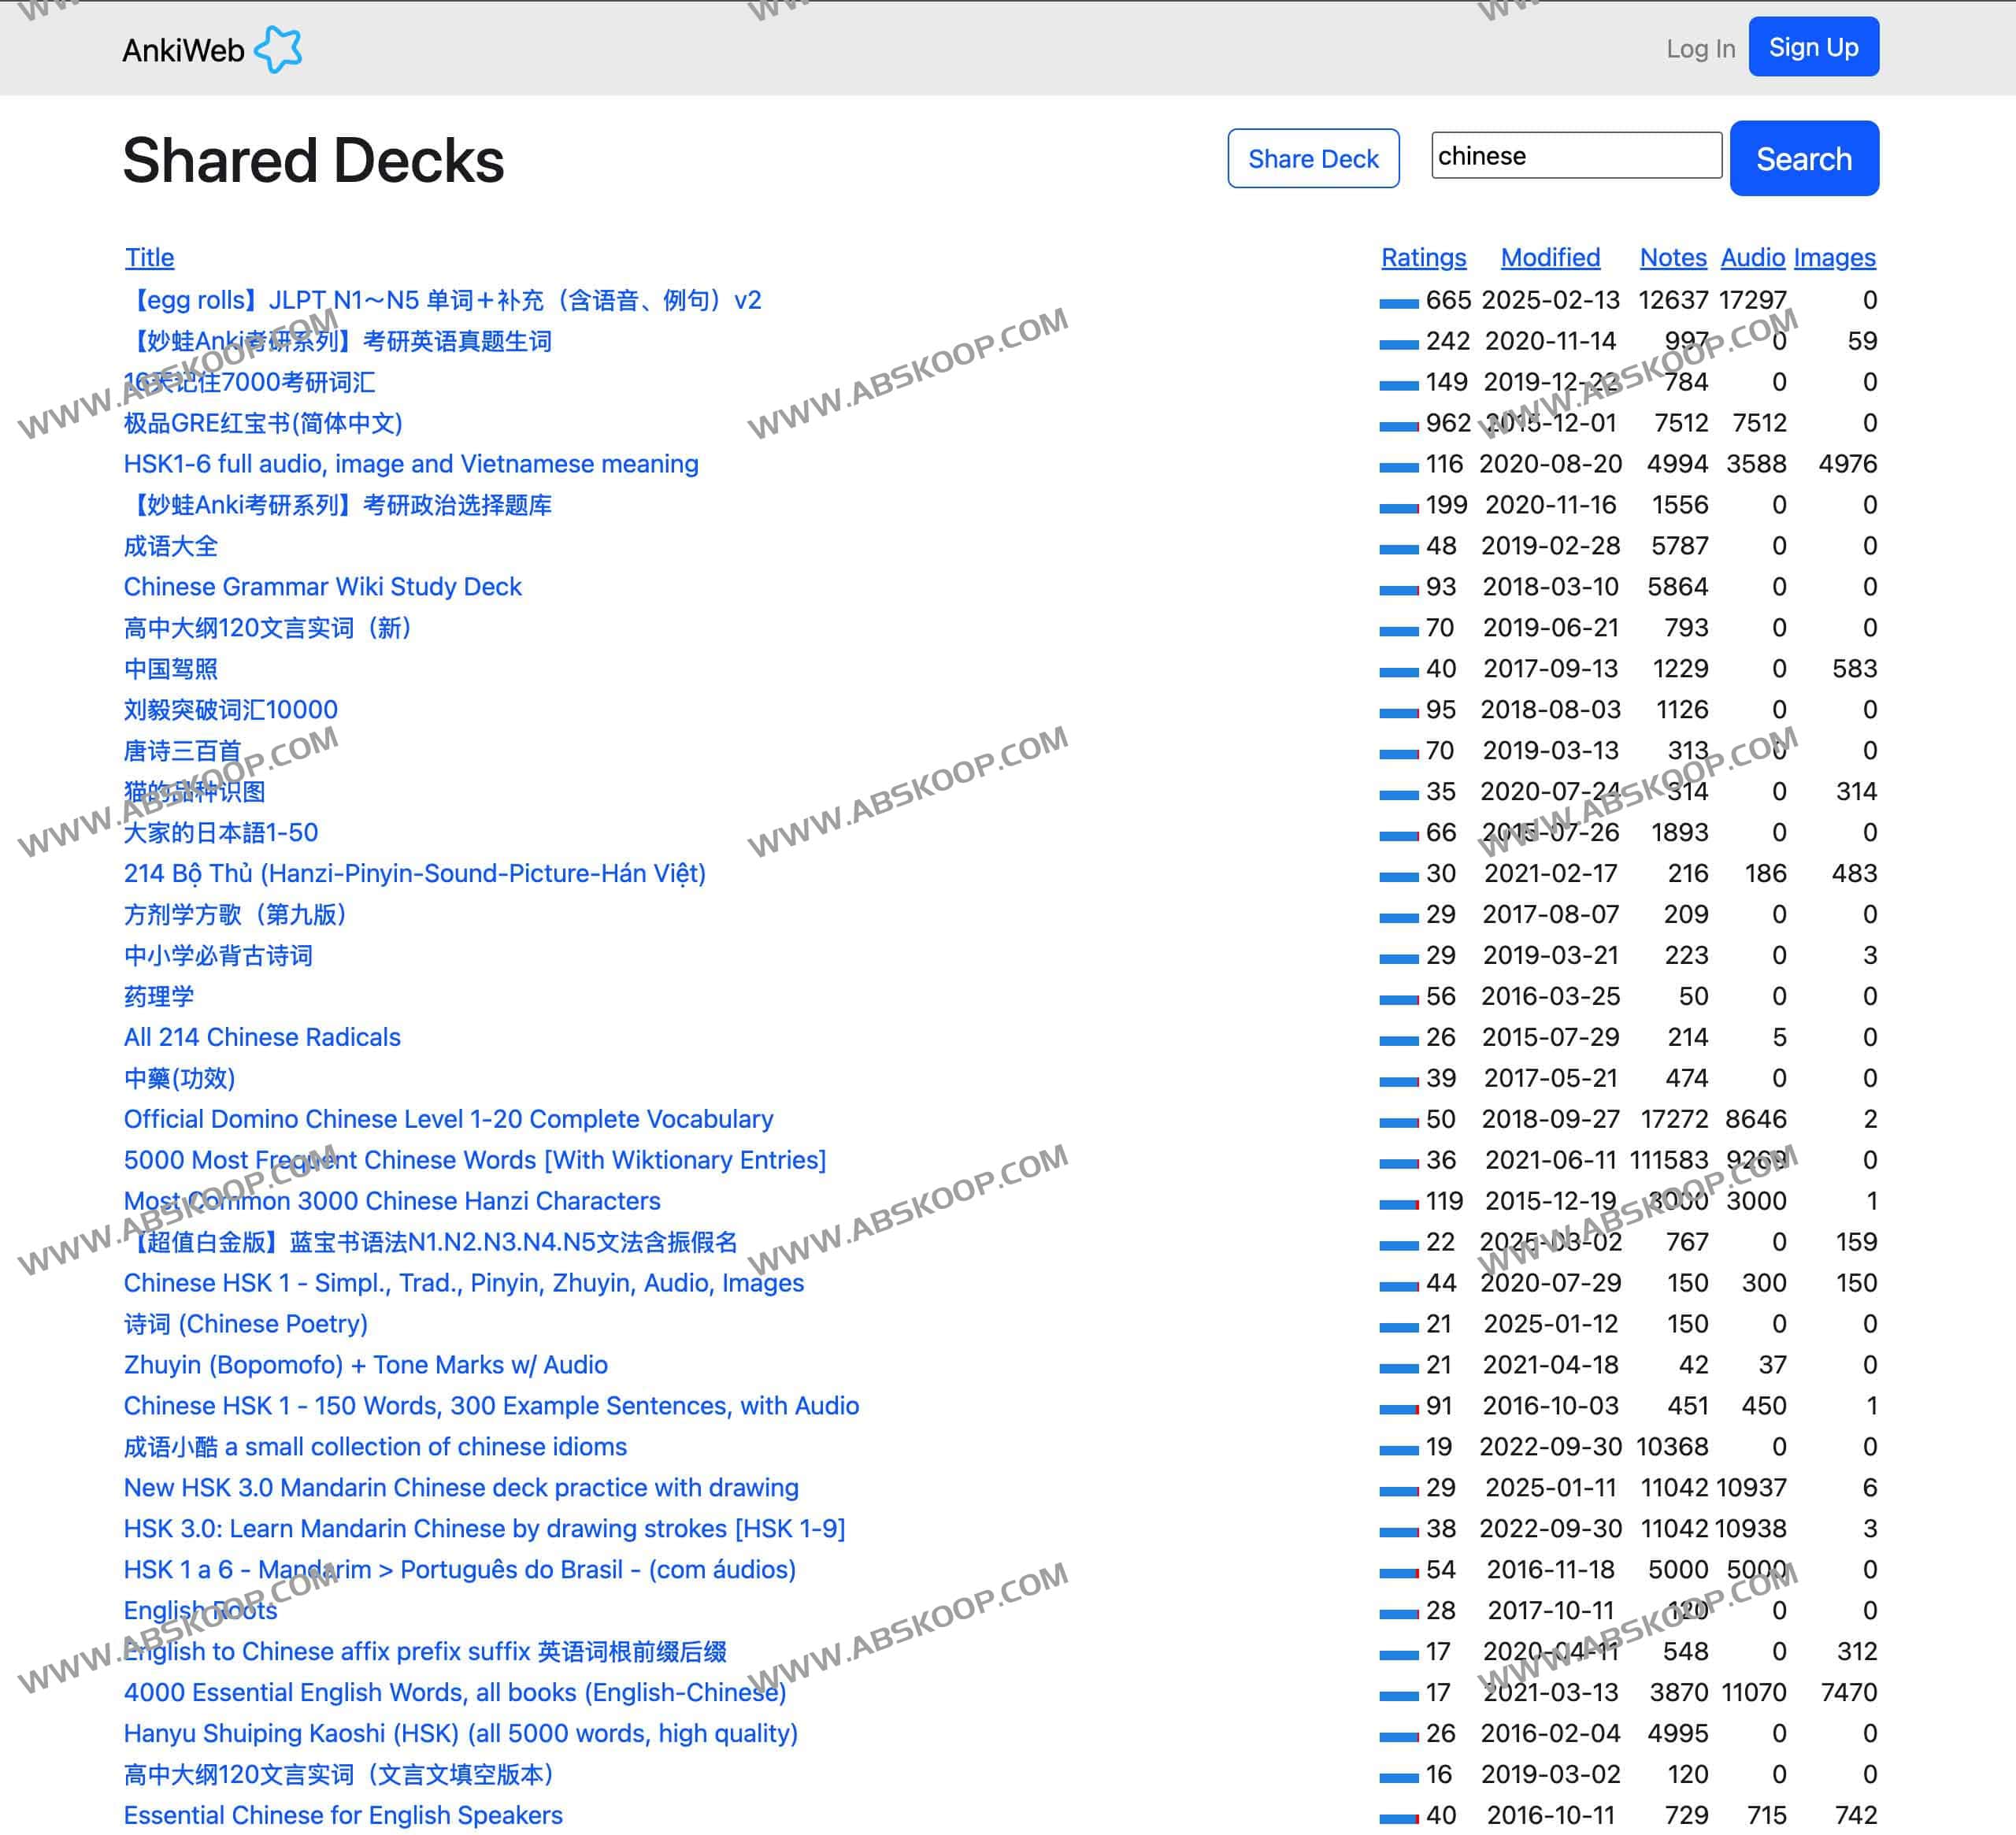The height and width of the screenshot is (1835, 2016).
Task: Open the All 214 Chinese Radicals deck
Action: [262, 1037]
